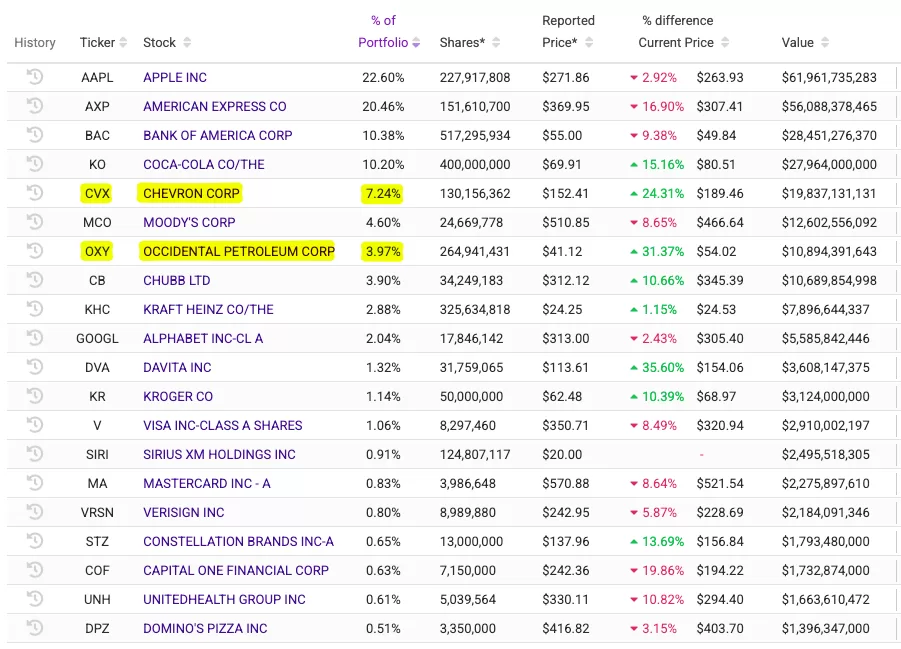
Task: Open history icon for Apple Inc row
Action: [35, 77]
